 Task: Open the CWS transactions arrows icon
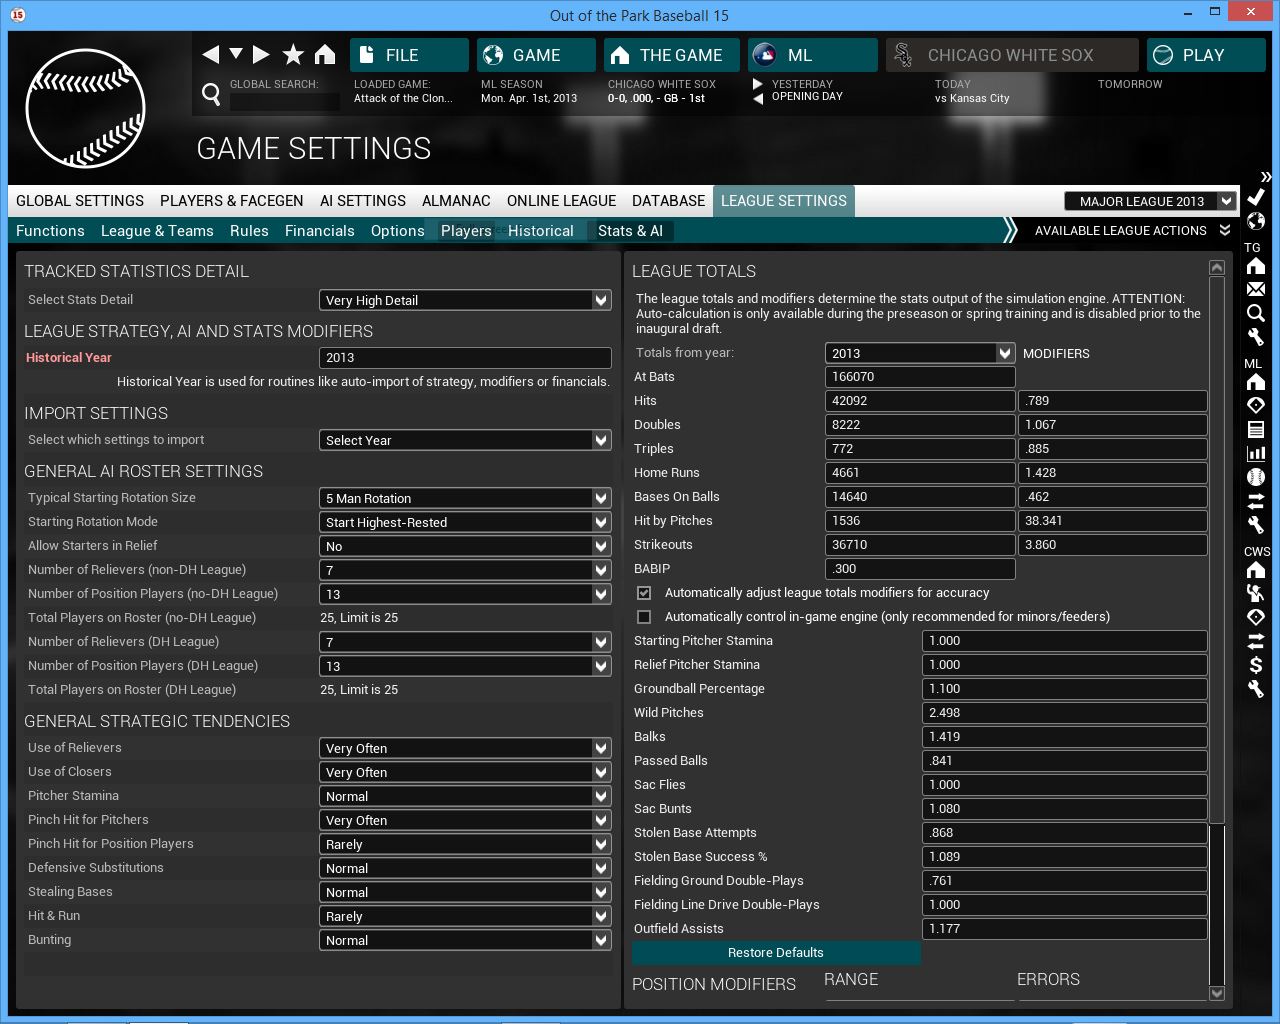tap(1256, 640)
